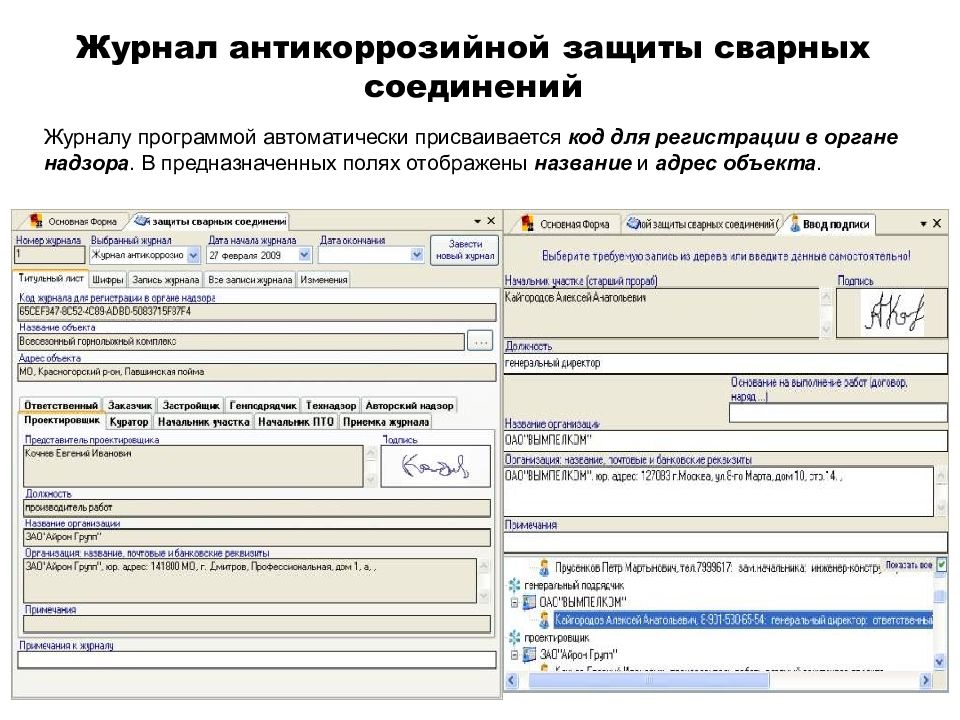Open Запись журнала tab
Screen dimensions: 960x720
click(165, 280)
